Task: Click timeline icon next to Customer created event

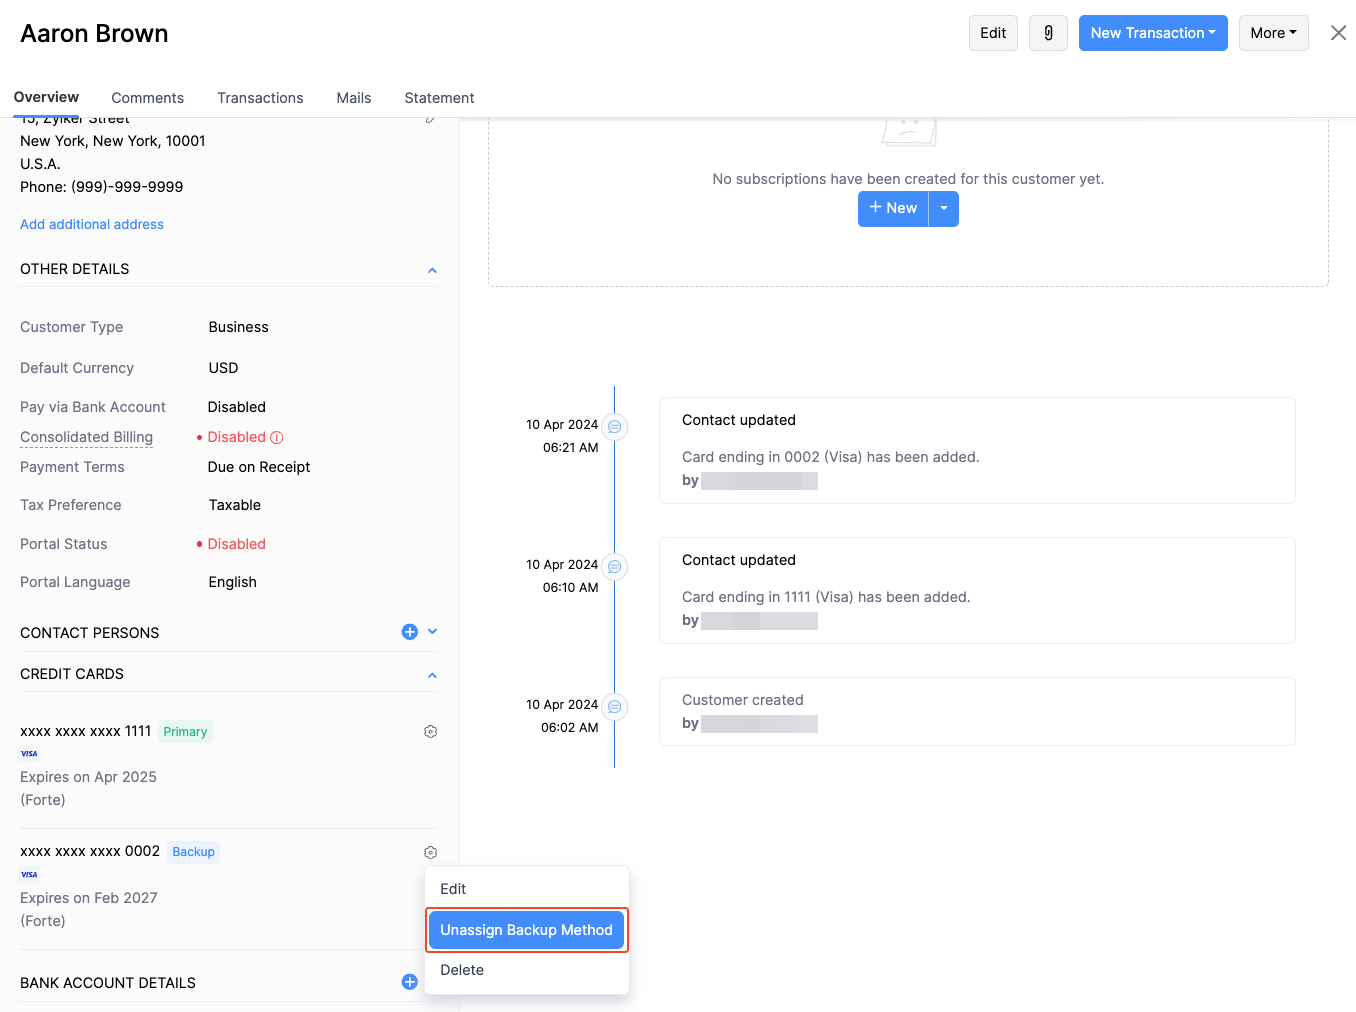Action: point(615,706)
